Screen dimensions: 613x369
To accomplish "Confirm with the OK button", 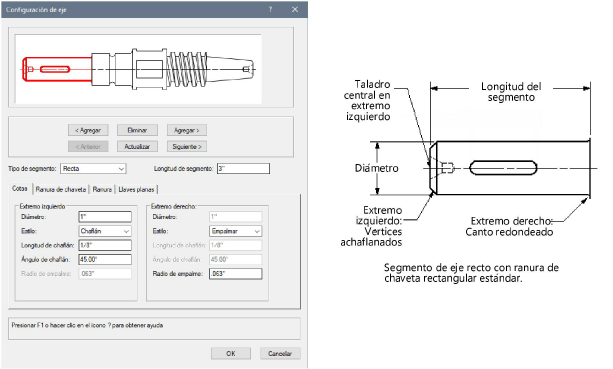I will [x=231, y=353].
